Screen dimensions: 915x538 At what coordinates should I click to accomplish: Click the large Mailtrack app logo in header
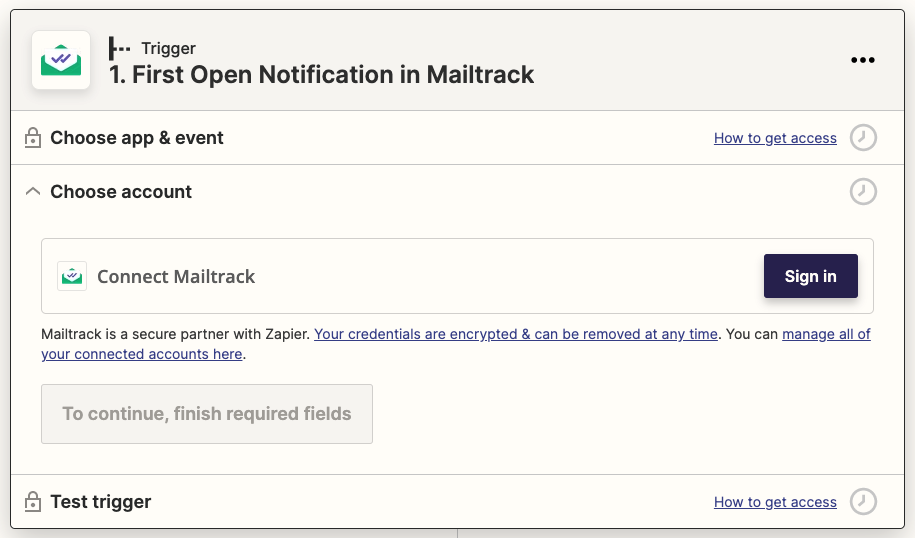click(x=61, y=60)
